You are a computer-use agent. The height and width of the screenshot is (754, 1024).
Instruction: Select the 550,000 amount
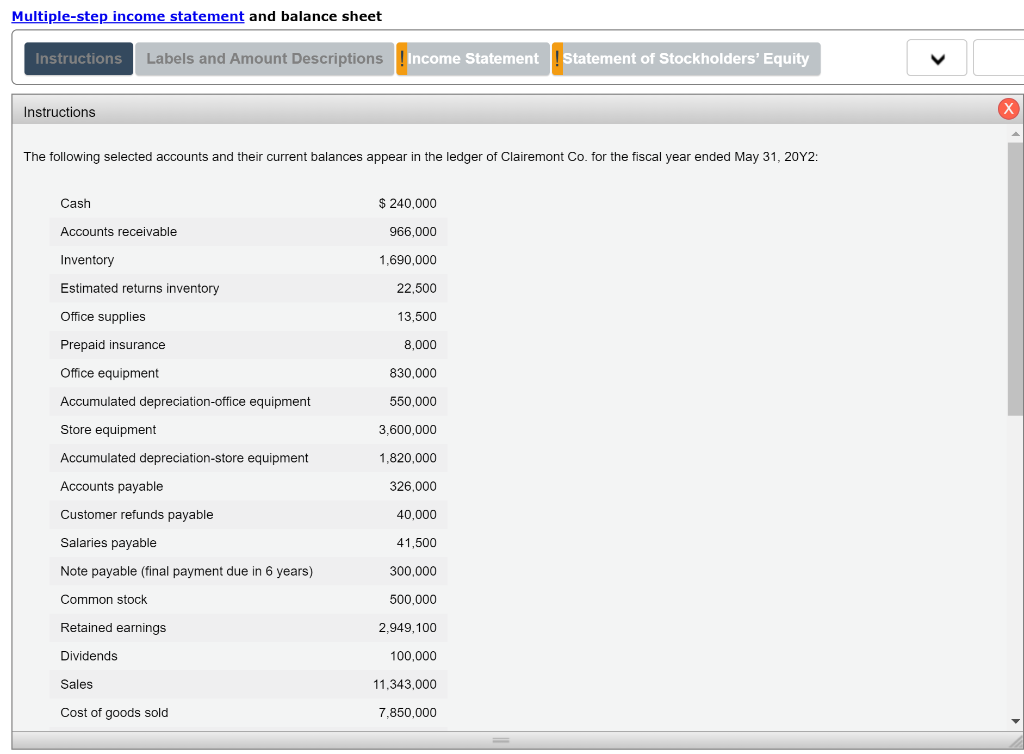coord(413,401)
